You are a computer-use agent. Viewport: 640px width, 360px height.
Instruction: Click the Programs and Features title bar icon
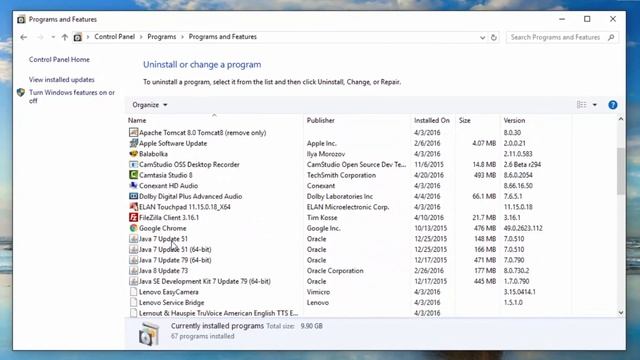tap(21, 19)
